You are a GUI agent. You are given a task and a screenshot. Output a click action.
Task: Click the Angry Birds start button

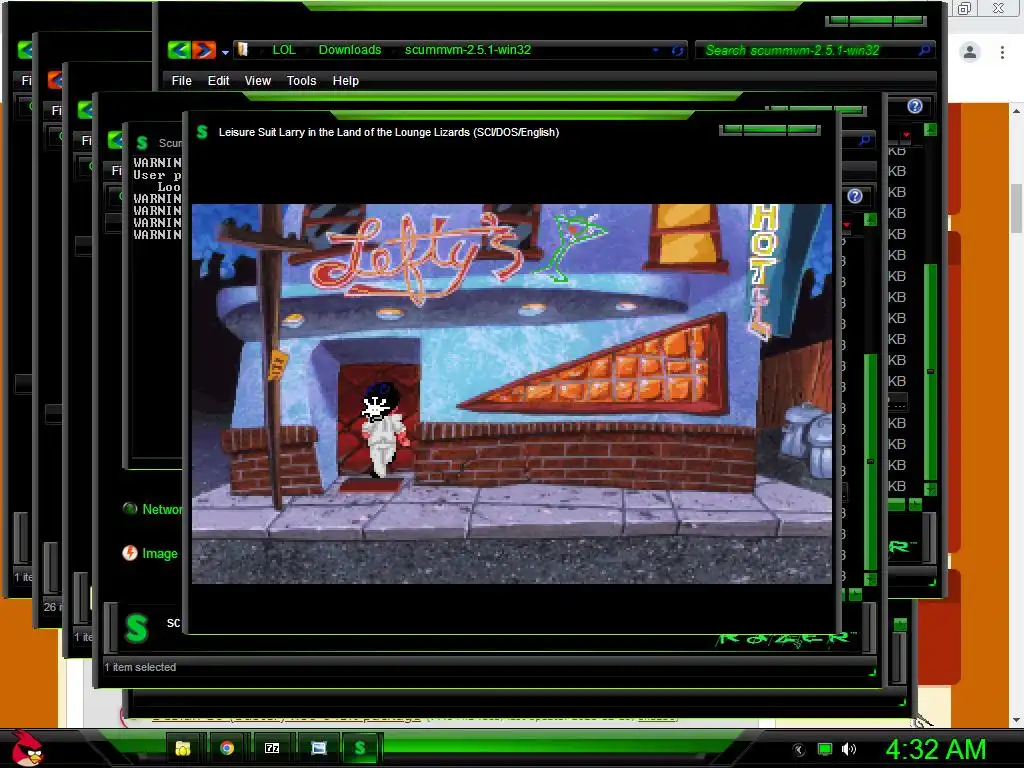click(x=27, y=748)
